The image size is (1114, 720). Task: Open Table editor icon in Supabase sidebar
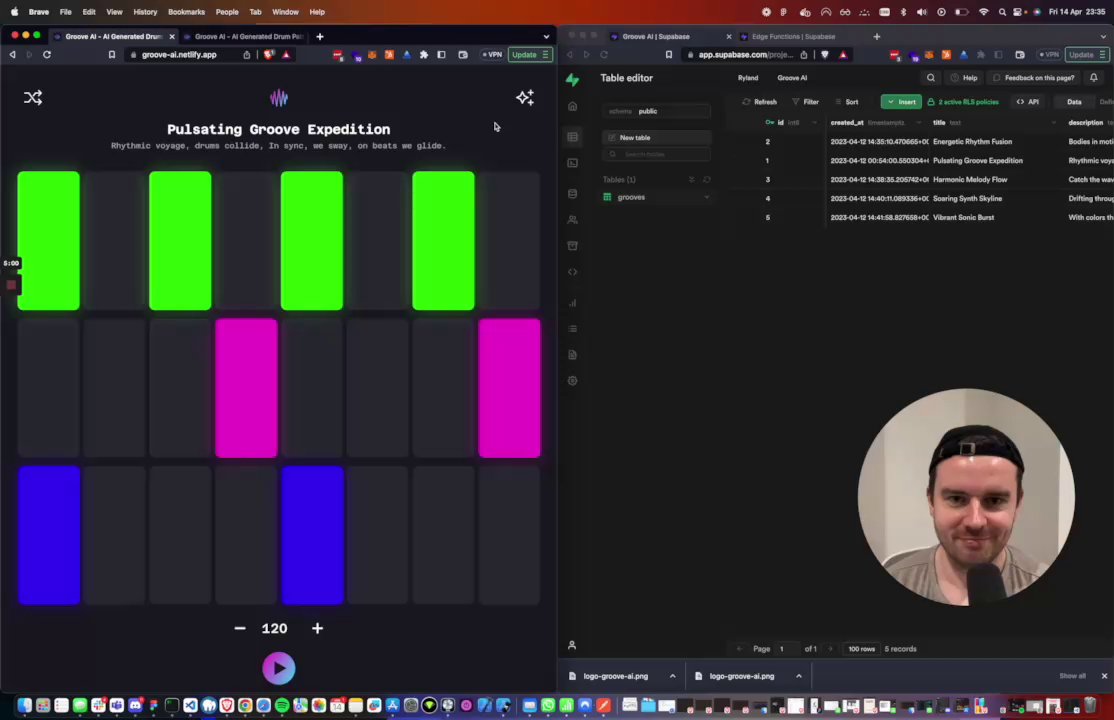tap(573, 136)
